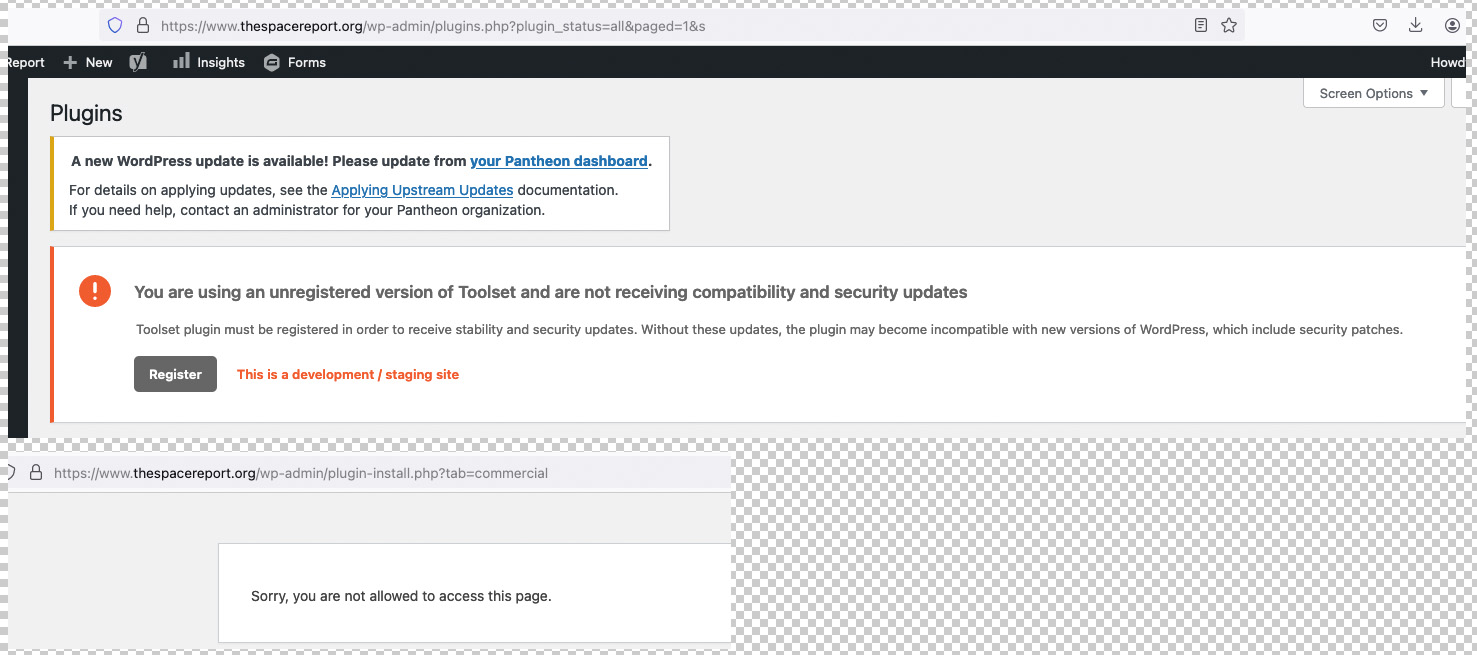
Task: Open the Howdy account menu
Action: [1447, 62]
